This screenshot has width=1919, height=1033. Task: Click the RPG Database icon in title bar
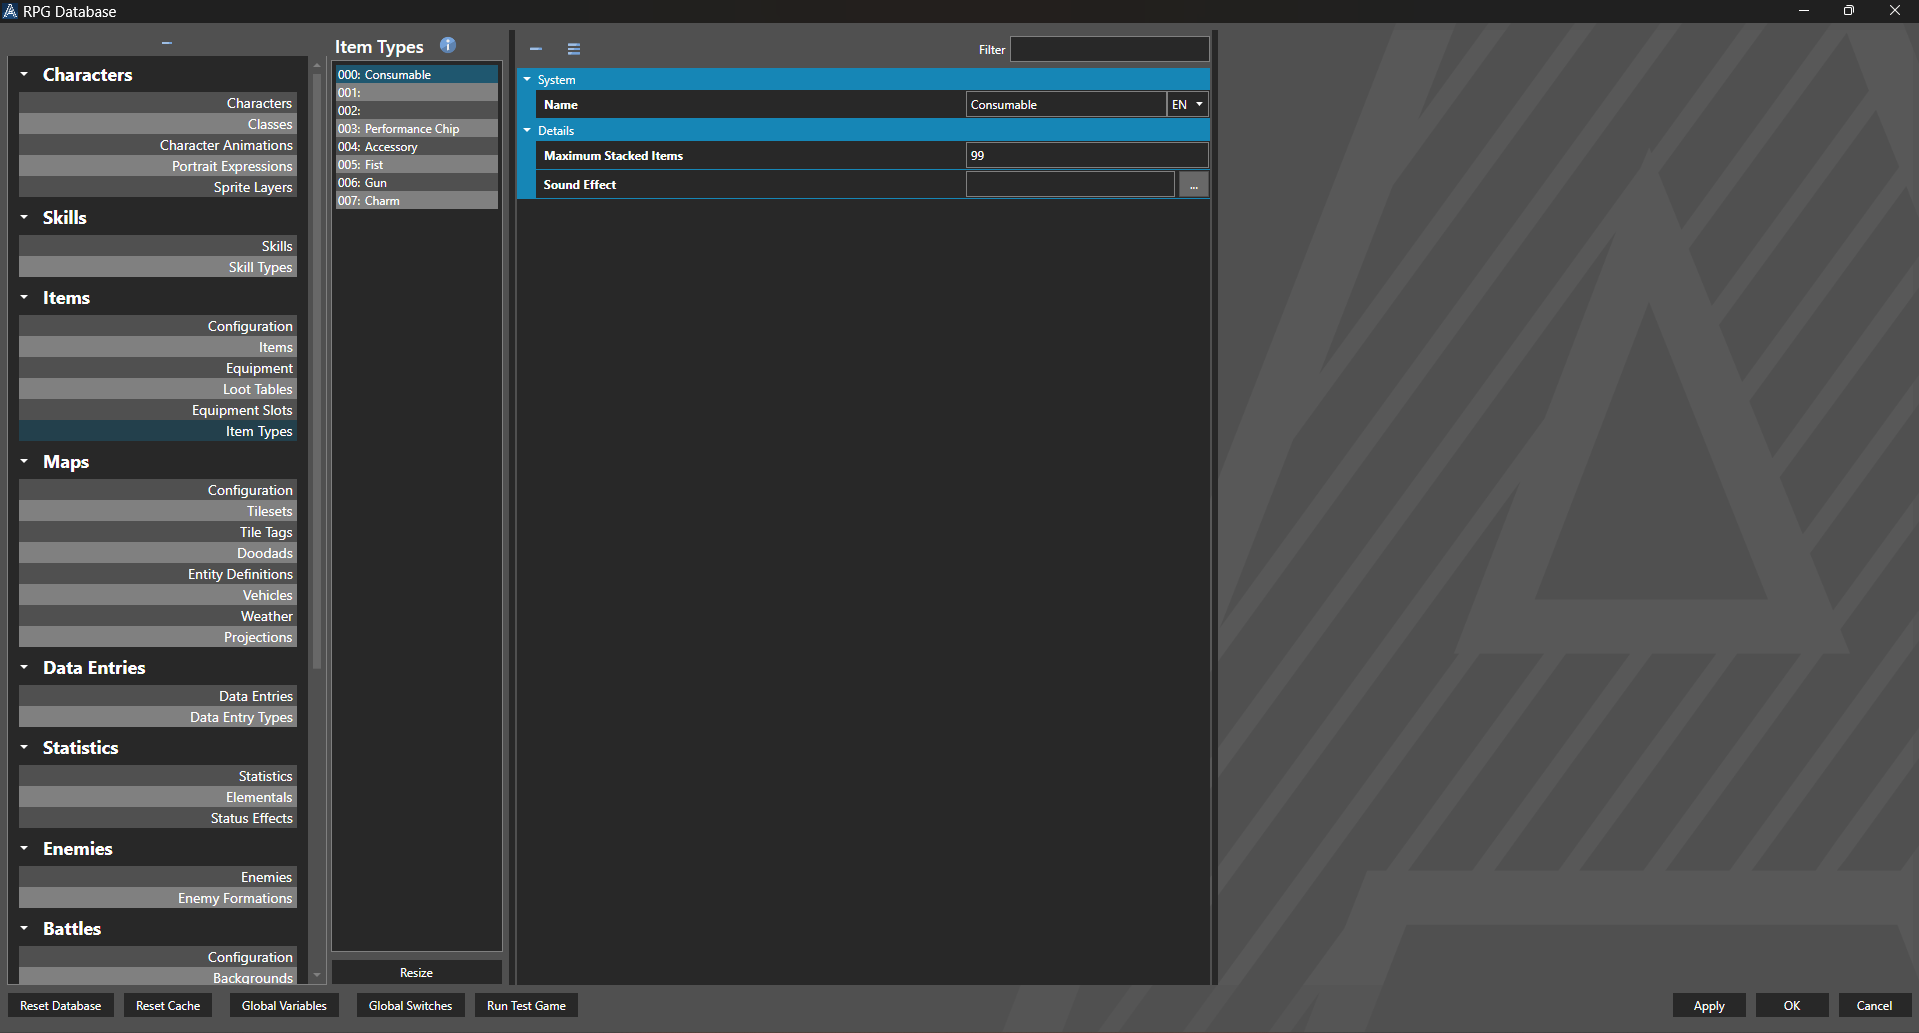(x=10, y=11)
